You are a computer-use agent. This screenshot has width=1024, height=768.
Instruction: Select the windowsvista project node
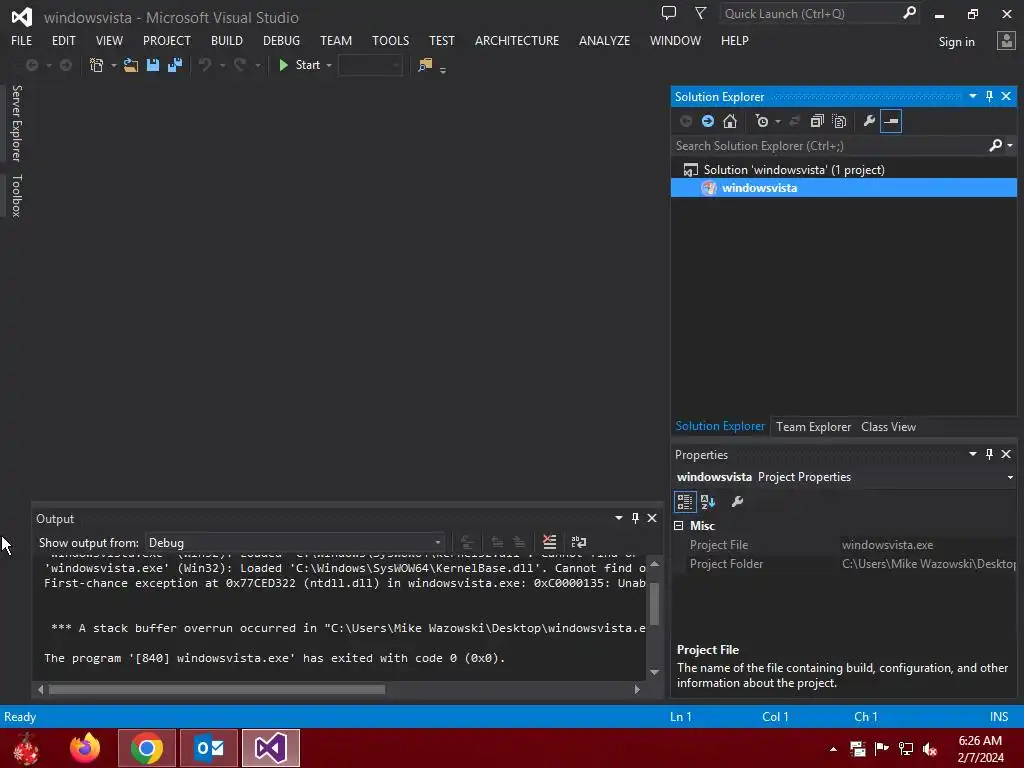[x=844, y=188]
